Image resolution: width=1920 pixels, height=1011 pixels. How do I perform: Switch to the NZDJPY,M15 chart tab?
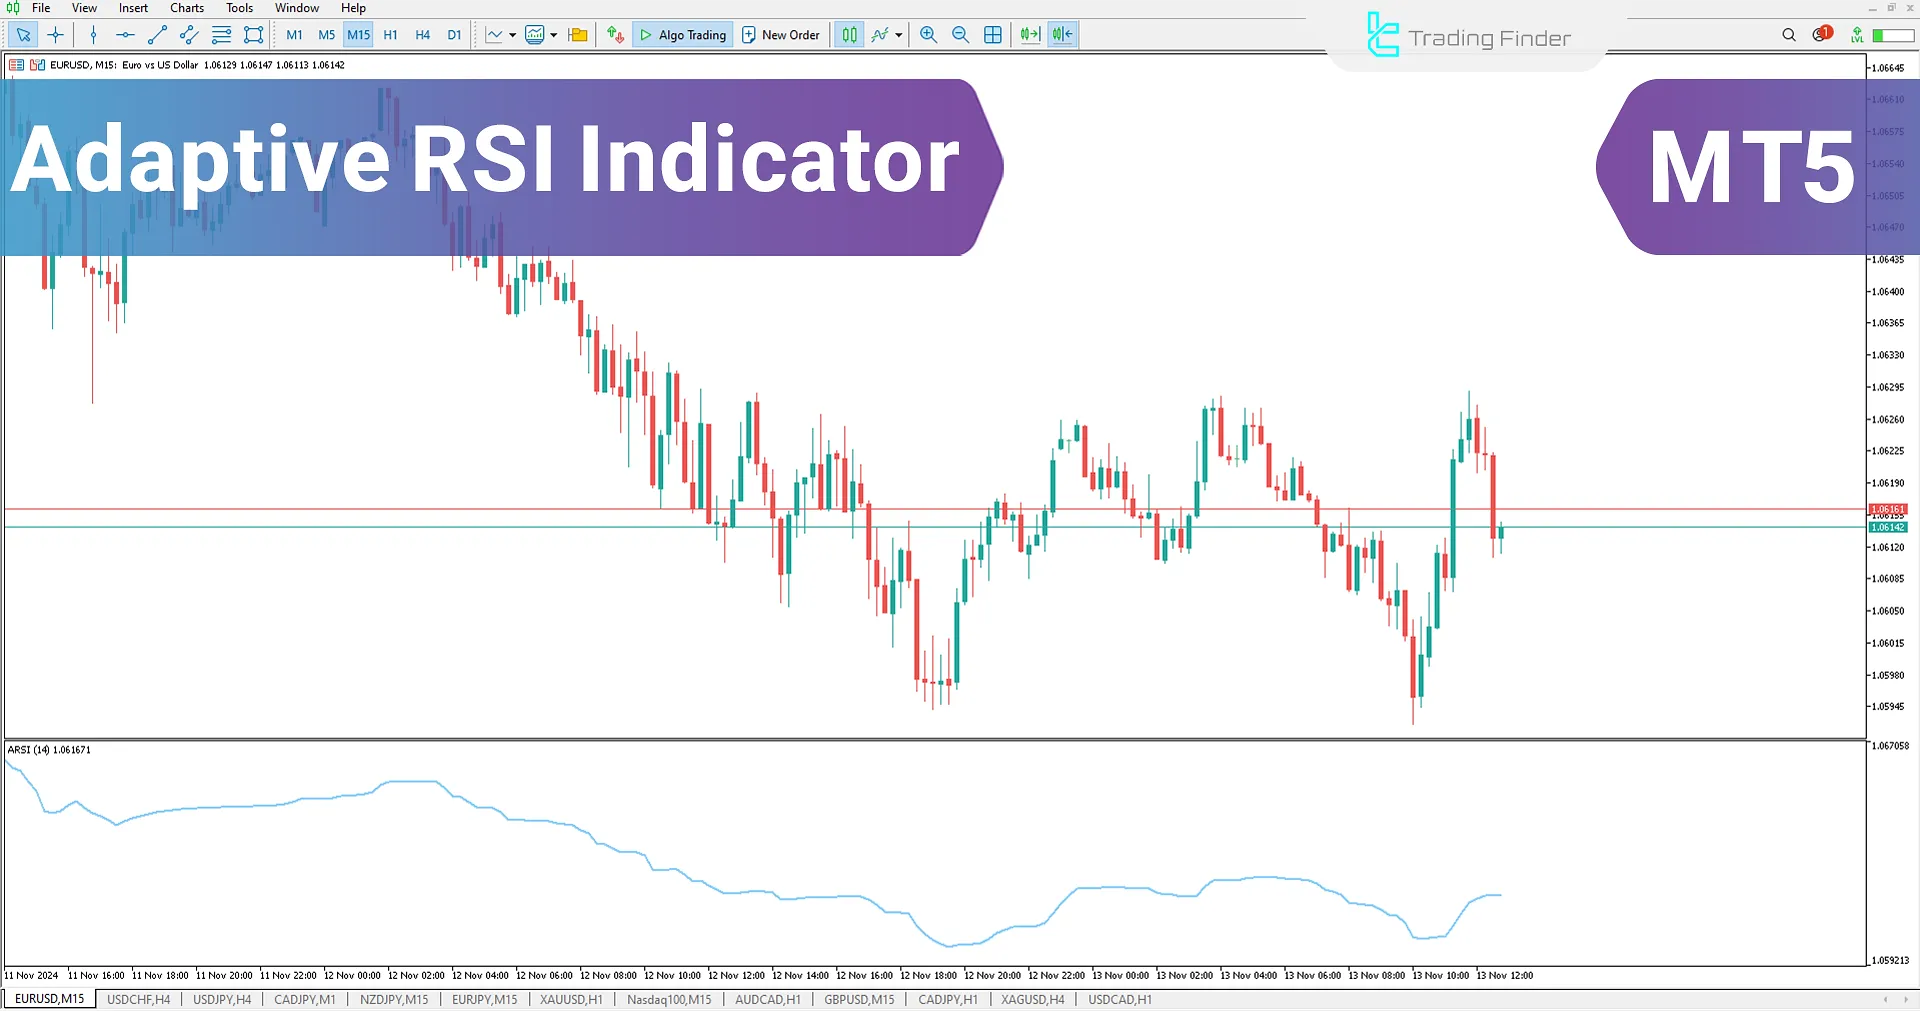pos(394,999)
